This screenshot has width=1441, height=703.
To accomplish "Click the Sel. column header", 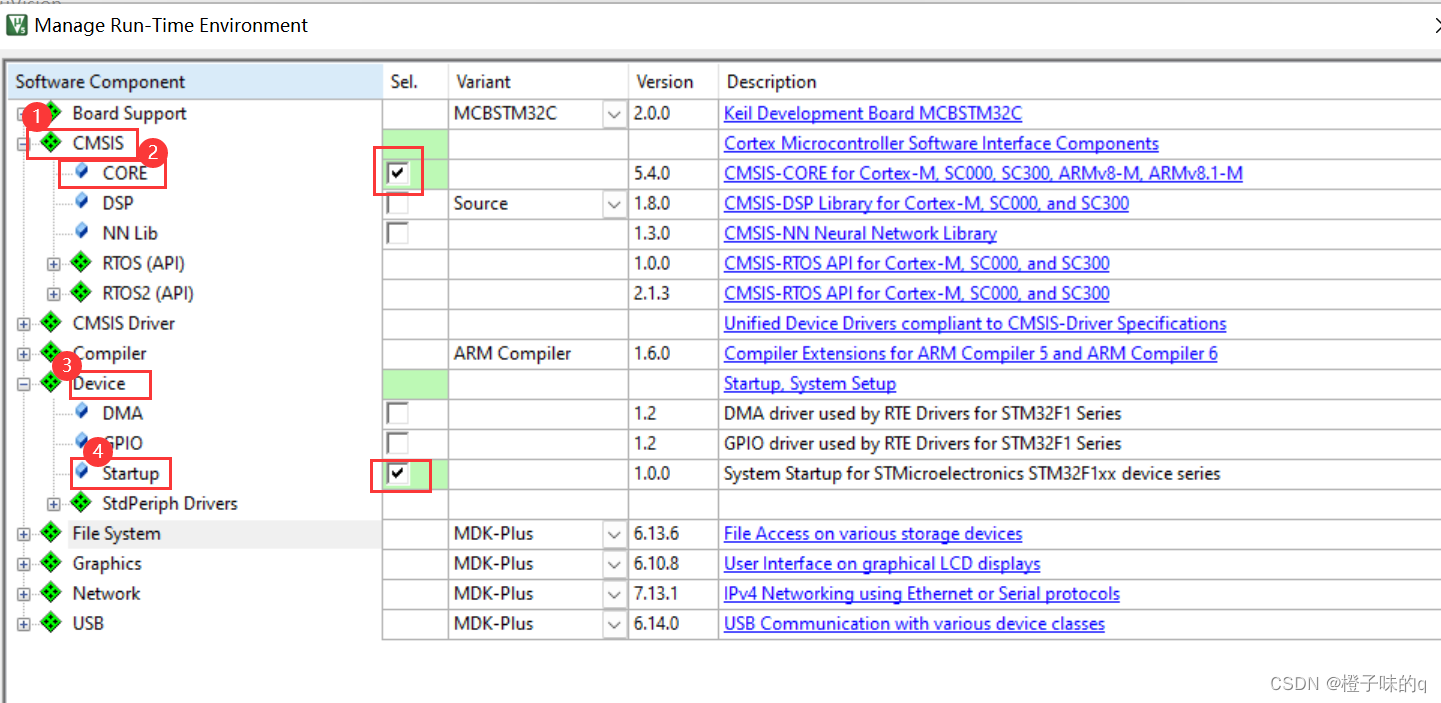I will 415,82.
